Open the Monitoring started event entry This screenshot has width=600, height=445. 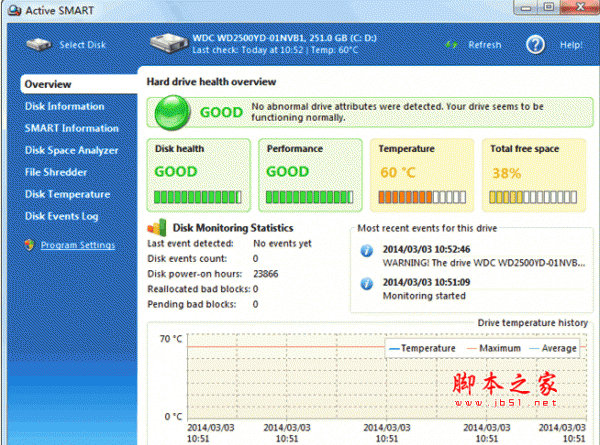click(424, 296)
